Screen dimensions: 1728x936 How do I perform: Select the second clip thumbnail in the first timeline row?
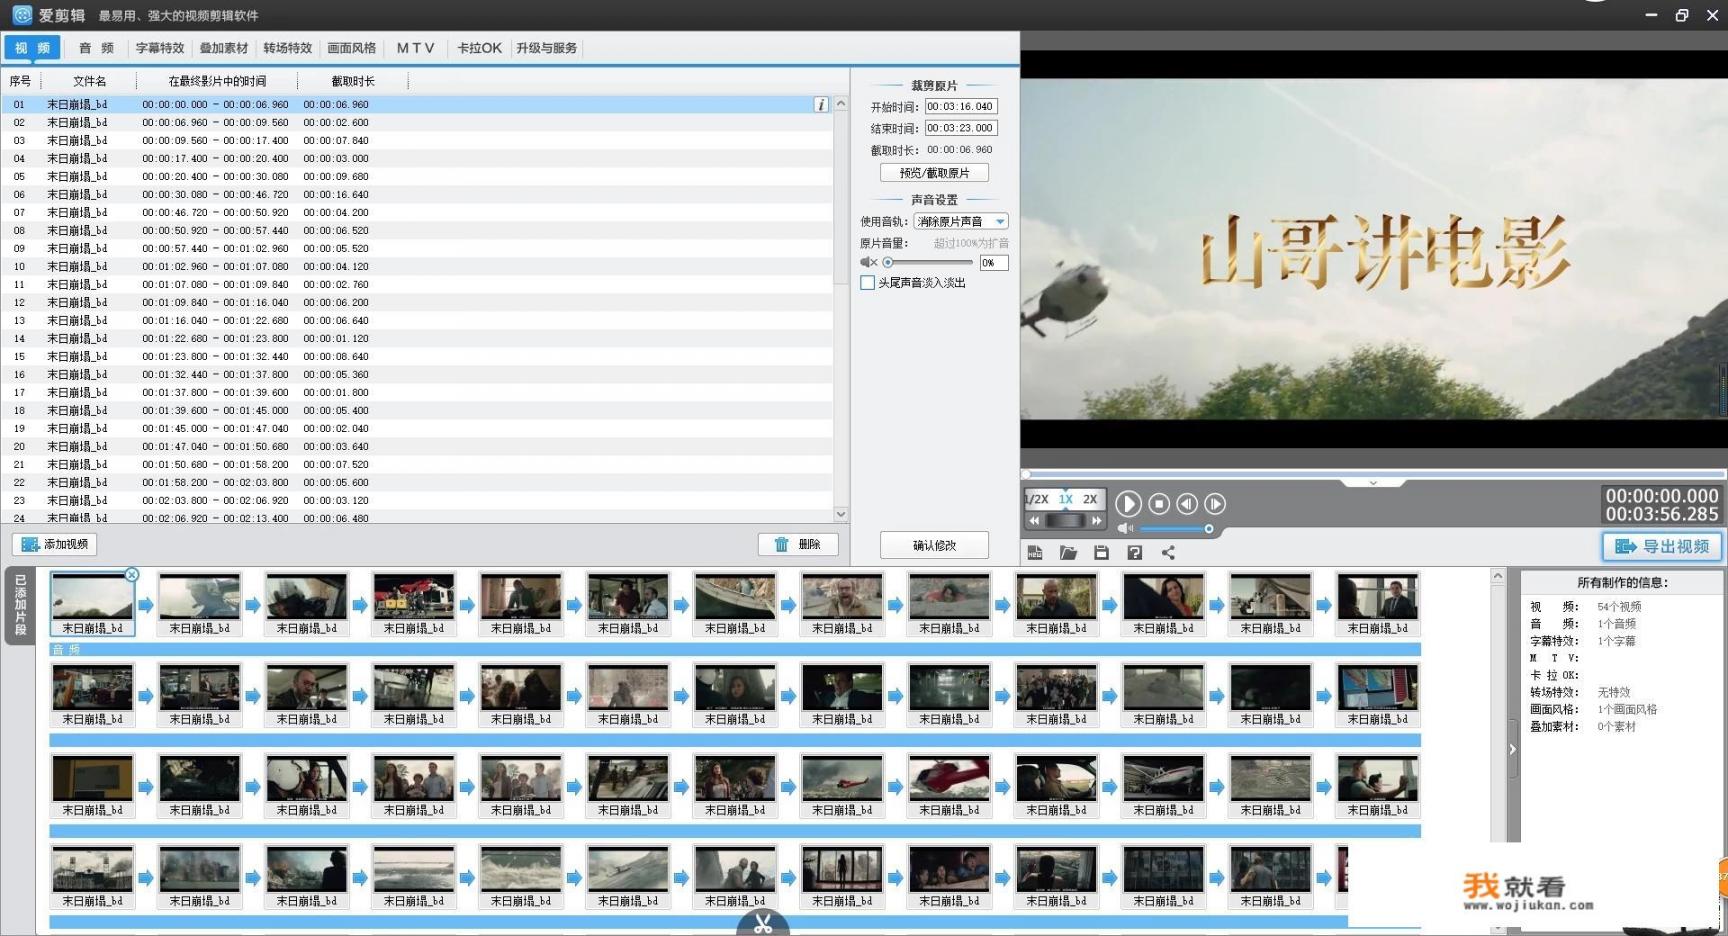click(x=200, y=604)
